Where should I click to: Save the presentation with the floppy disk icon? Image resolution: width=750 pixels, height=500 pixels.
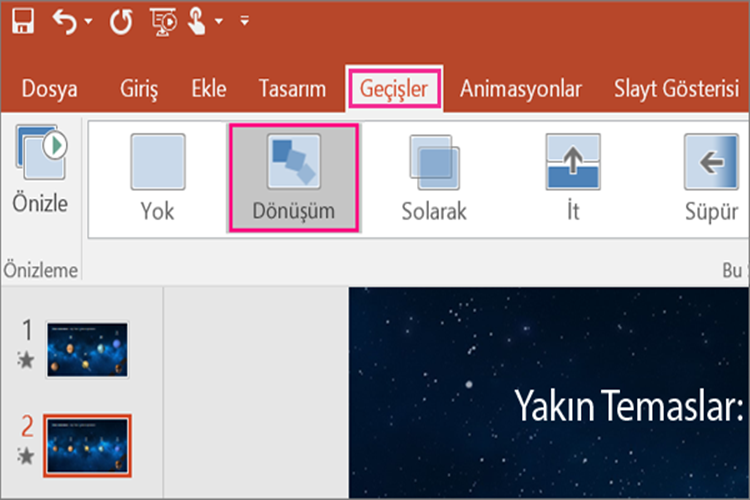click(x=23, y=21)
